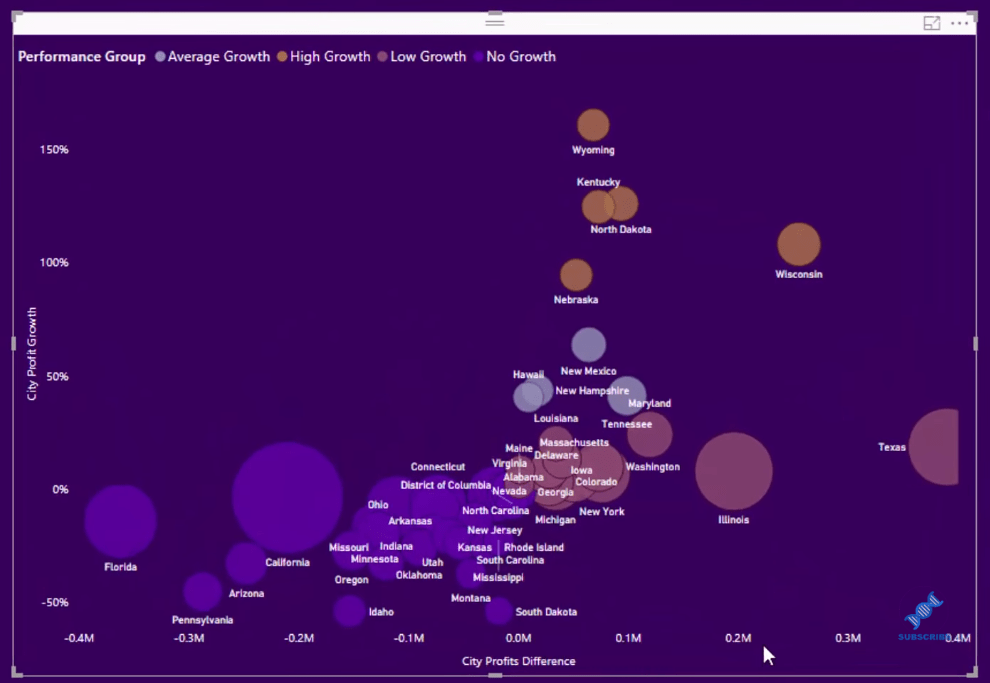The width and height of the screenshot is (990, 683).
Task: Click the Oregon data label
Action: coord(352,579)
